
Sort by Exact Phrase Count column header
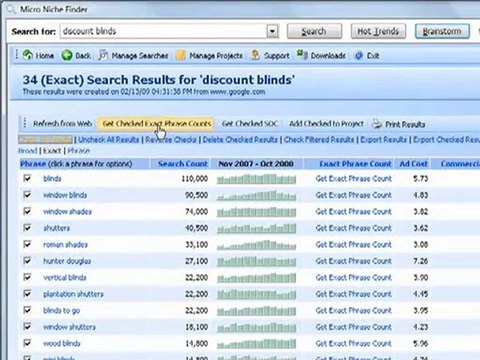(x=349, y=164)
